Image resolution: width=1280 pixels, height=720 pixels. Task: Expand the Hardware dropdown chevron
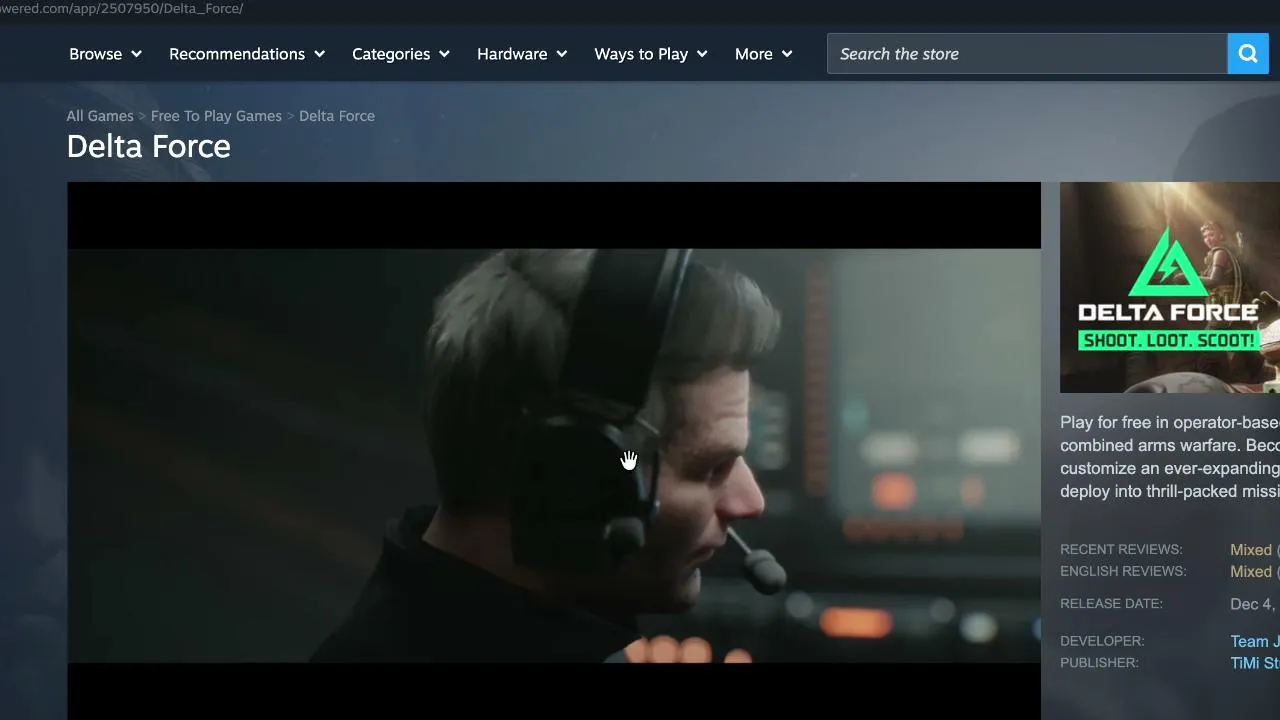(561, 54)
